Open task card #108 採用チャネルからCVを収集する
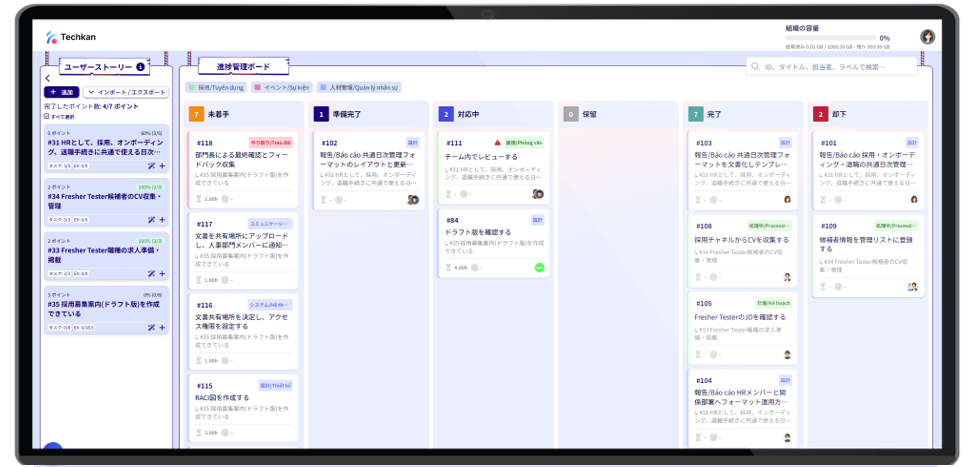970x467 pixels. [742, 251]
